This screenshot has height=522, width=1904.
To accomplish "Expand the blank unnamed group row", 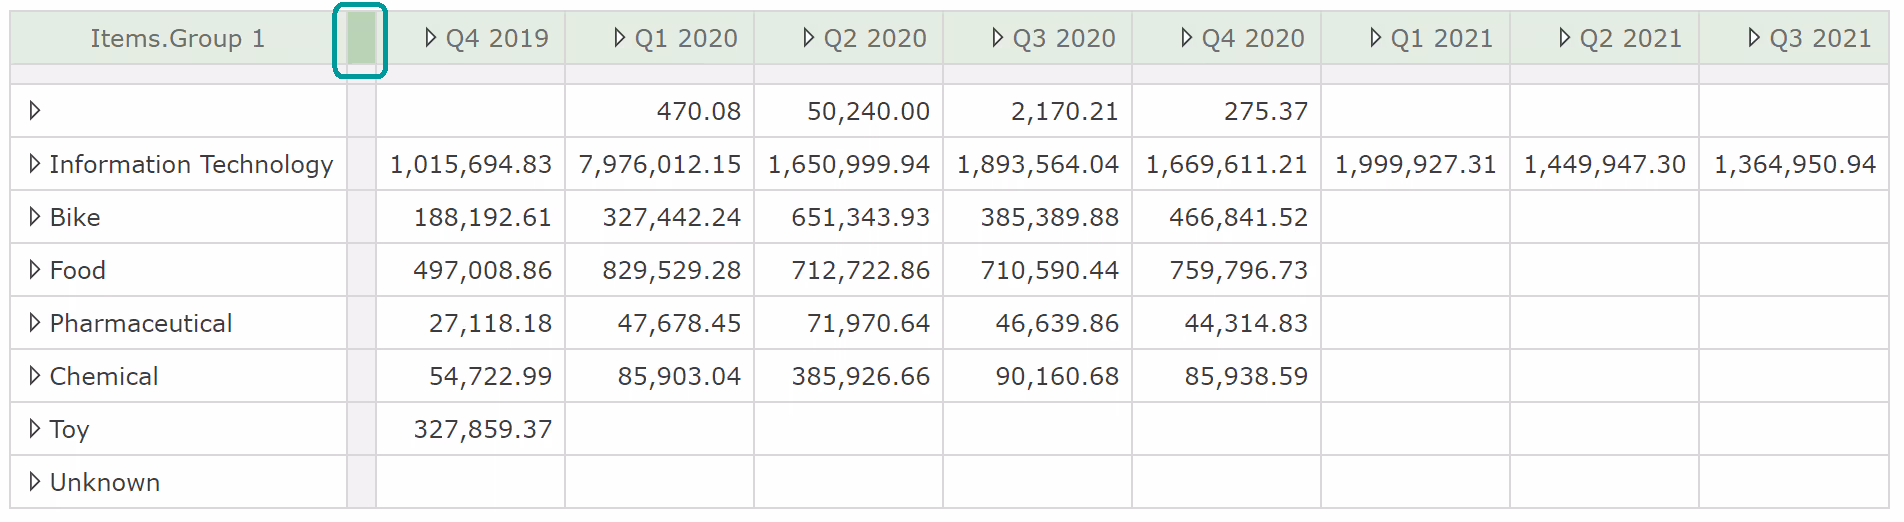I will 35,111.
